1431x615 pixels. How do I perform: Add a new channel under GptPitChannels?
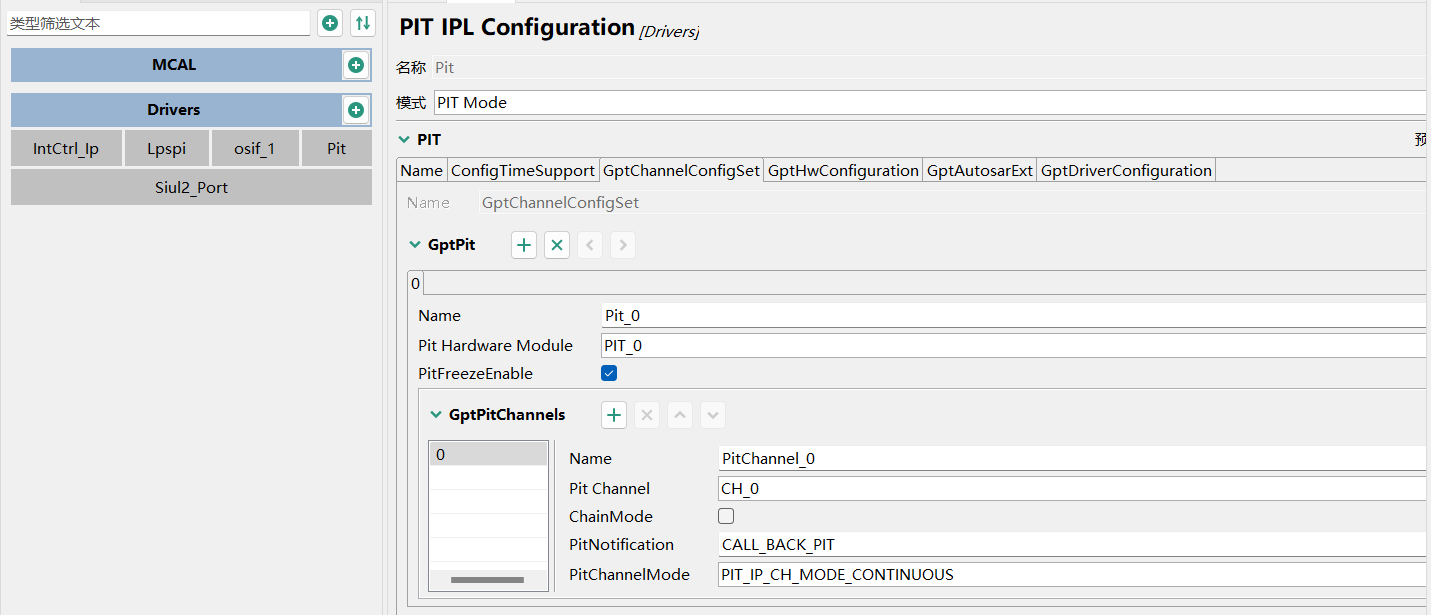pyautogui.click(x=613, y=414)
